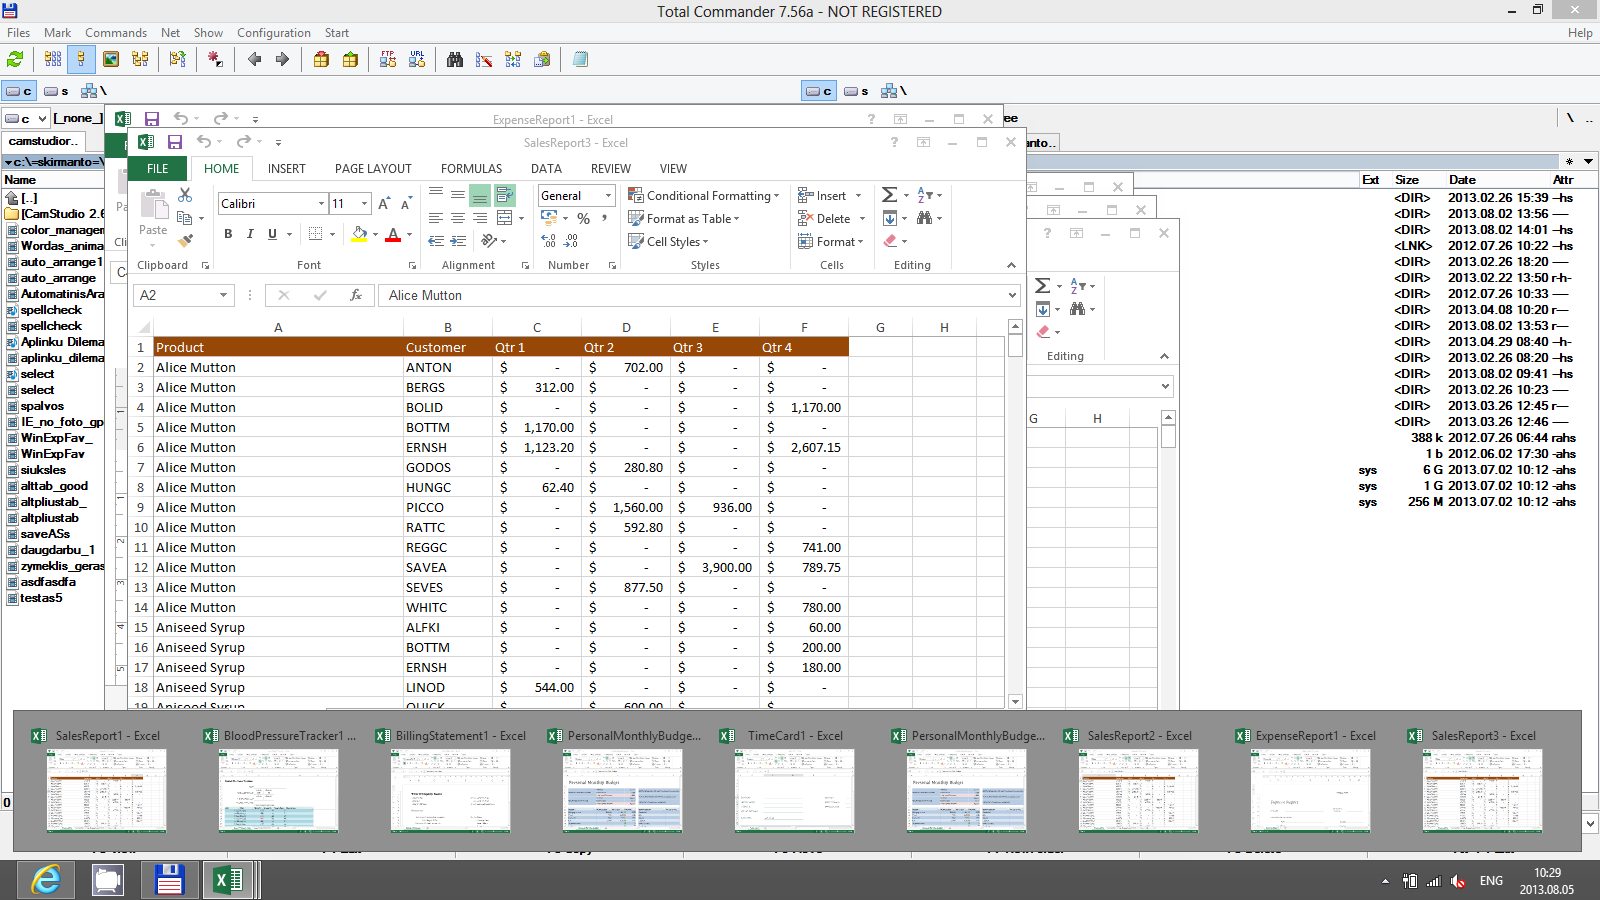This screenshot has height=900, width=1600.
Task: Decrease indent in Alignment group
Action: (x=436, y=241)
